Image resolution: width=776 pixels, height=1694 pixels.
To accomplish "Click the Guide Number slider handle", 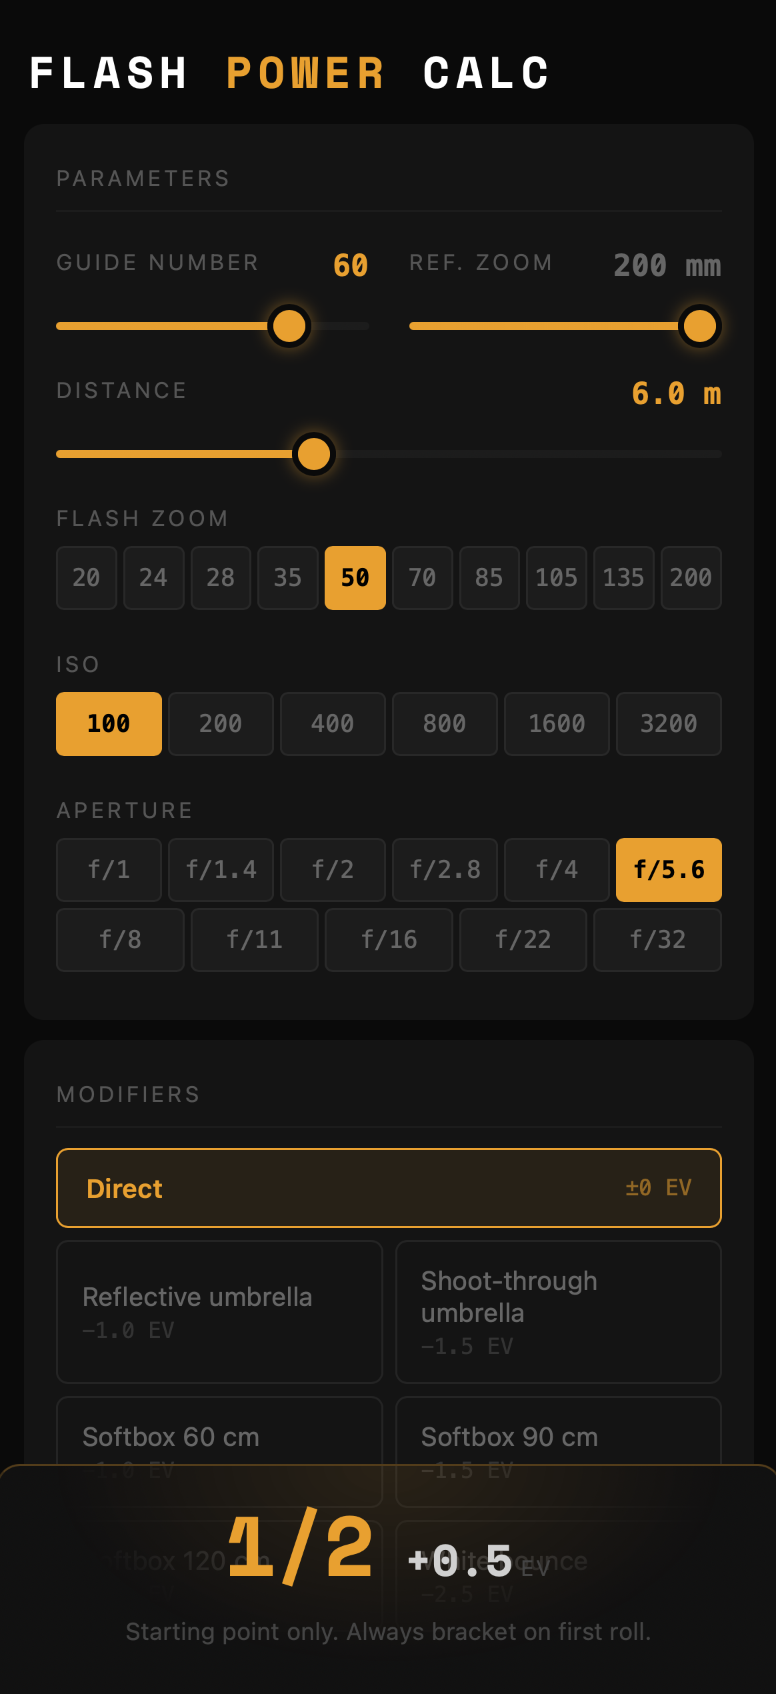I will [x=289, y=326].
